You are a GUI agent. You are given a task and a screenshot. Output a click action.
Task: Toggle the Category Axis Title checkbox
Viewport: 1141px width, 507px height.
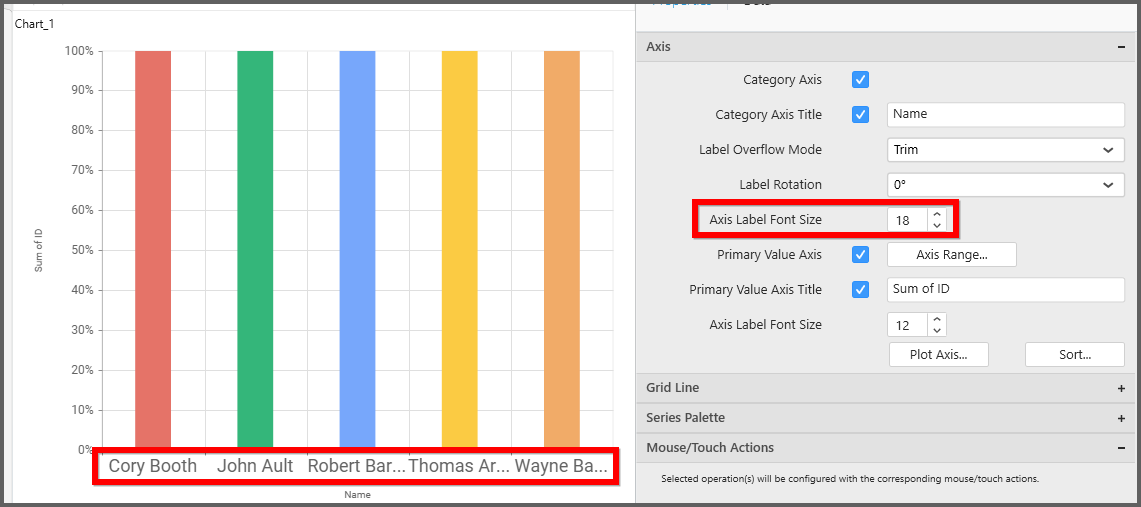tap(860, 115)
